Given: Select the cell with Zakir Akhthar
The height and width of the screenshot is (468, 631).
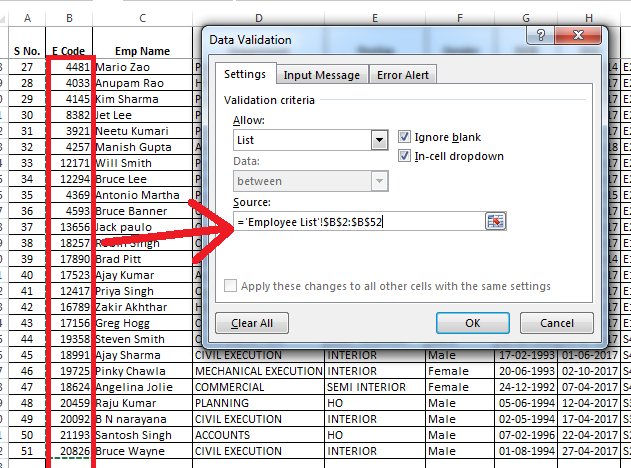Looking at the screenshot, I should [x=142, y=307].
